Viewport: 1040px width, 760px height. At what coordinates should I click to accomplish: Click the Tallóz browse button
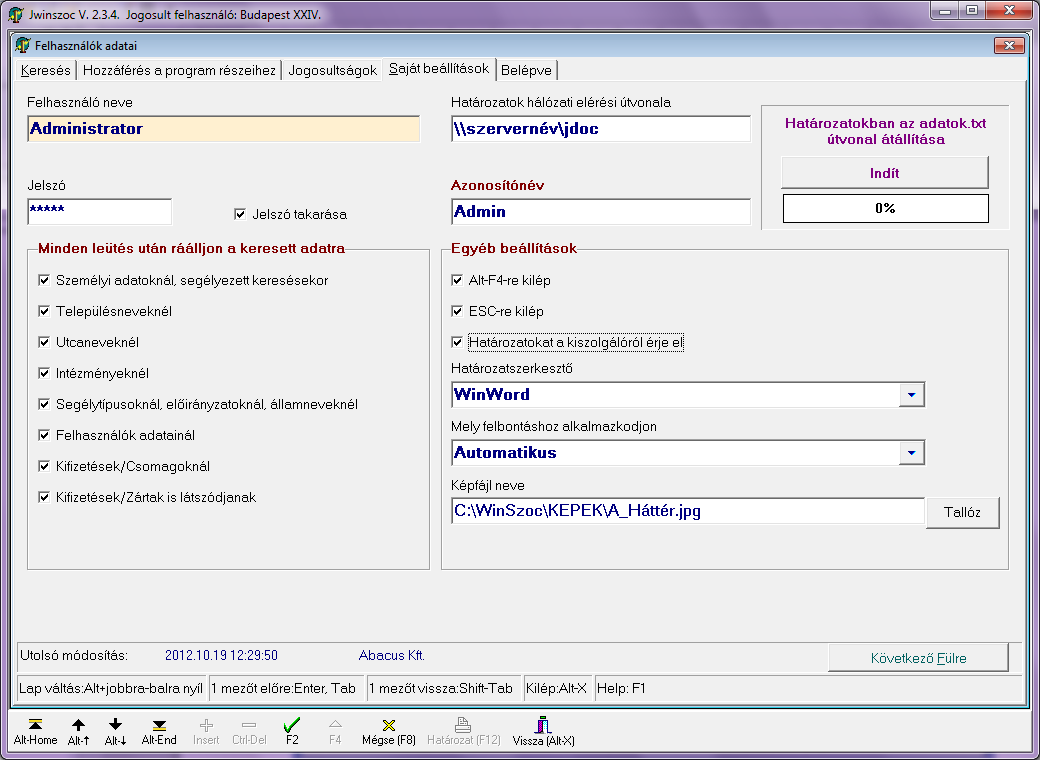click(962, 512)
